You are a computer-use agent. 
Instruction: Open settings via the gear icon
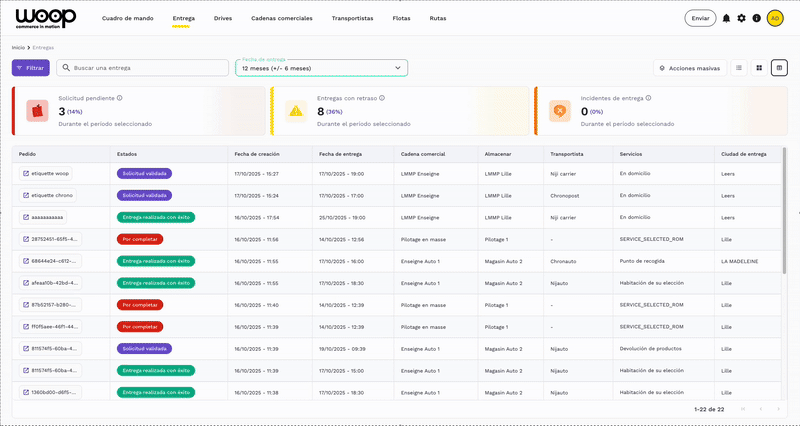tap(741, 18)
